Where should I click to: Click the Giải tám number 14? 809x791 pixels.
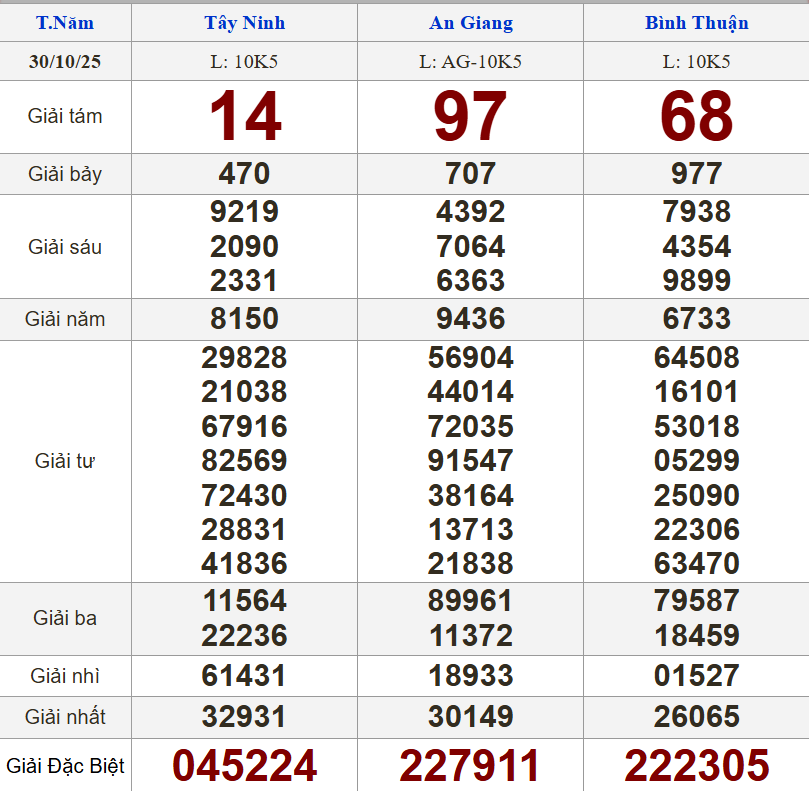[x=244, y=116]
